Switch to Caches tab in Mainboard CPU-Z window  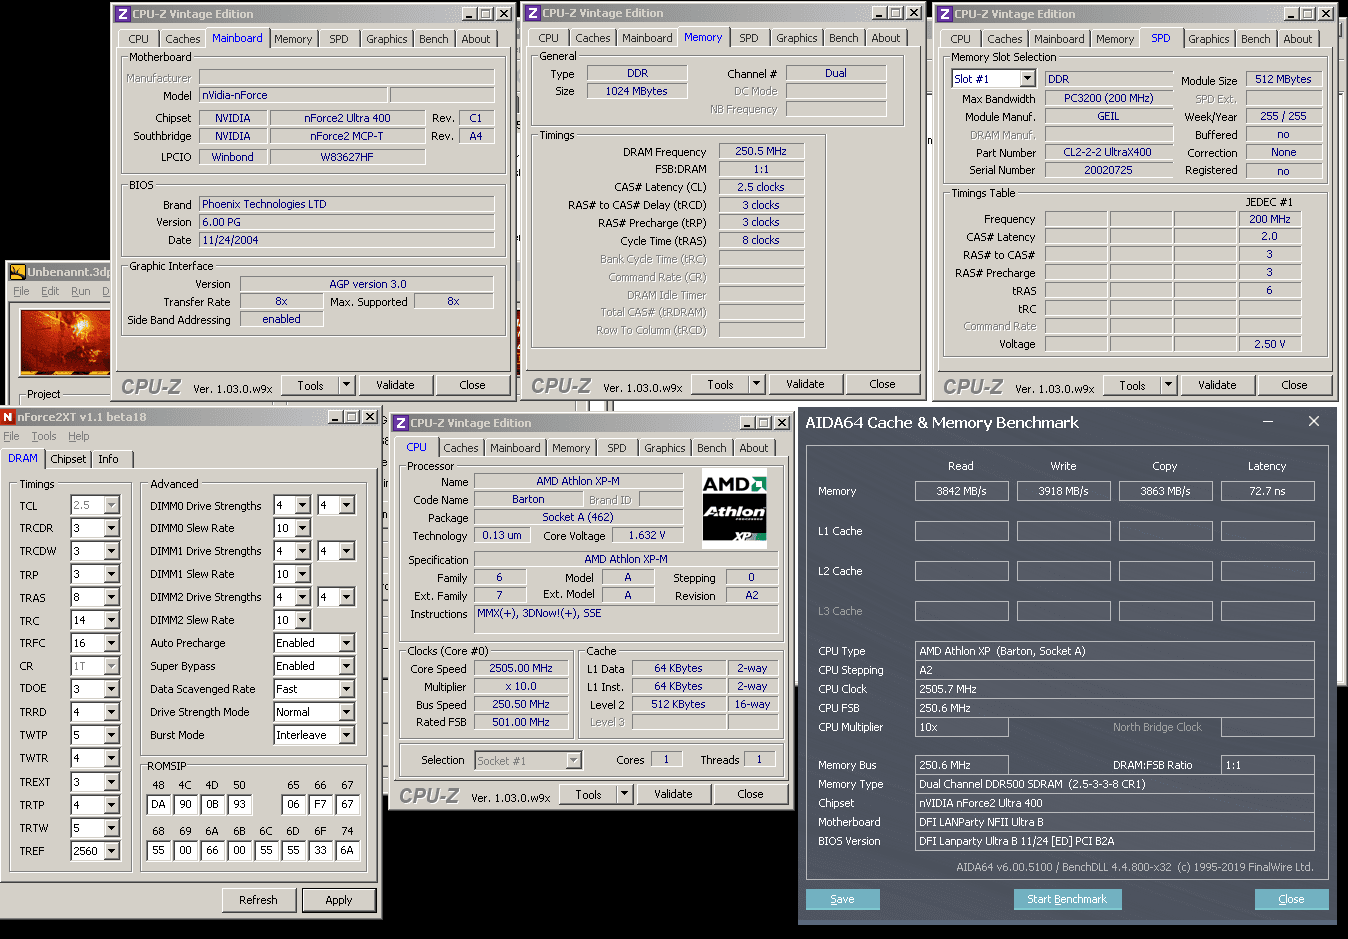tap(183, 39)
